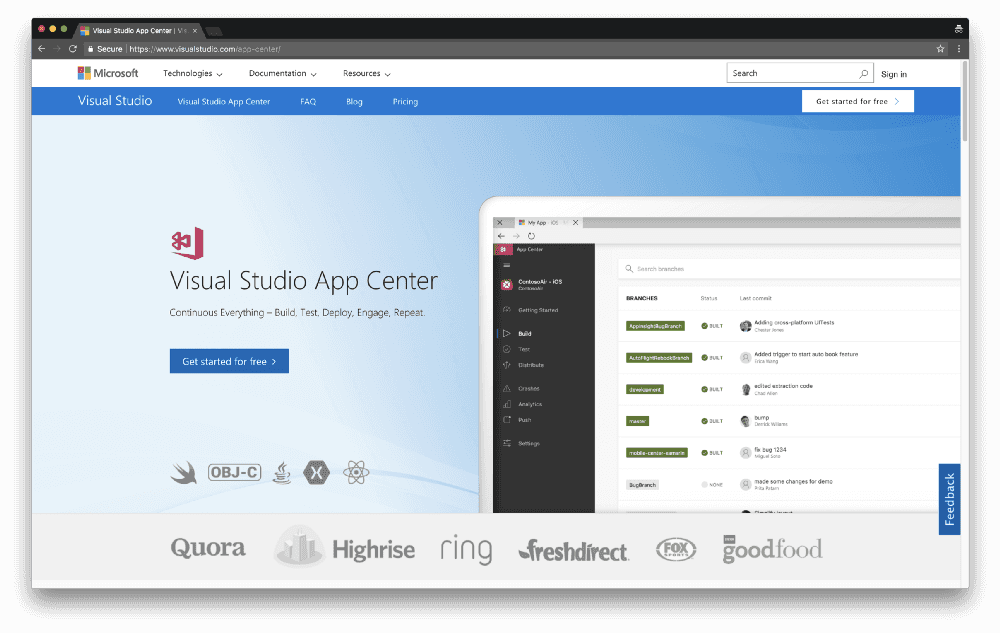Click the Microsoft logo
This screenshot has width=1000, height=633.
[108, 73]
